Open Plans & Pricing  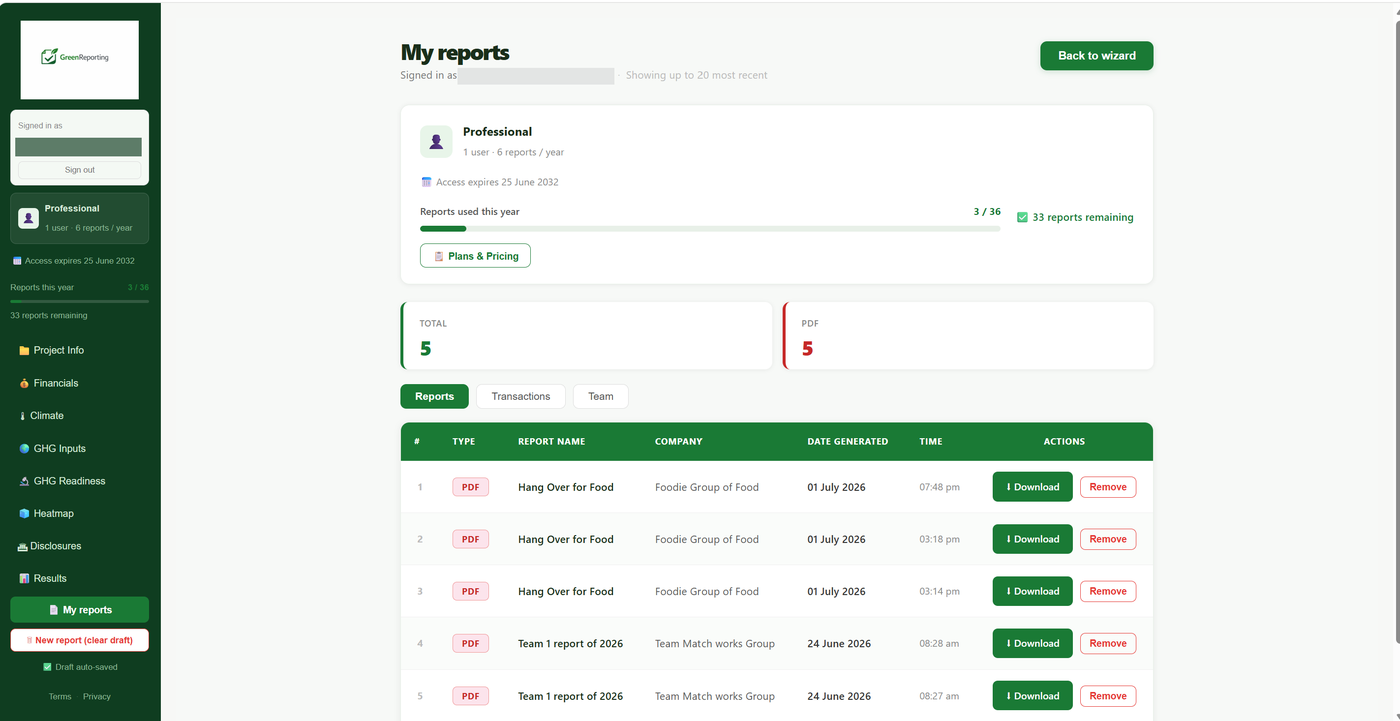point(476,256)
